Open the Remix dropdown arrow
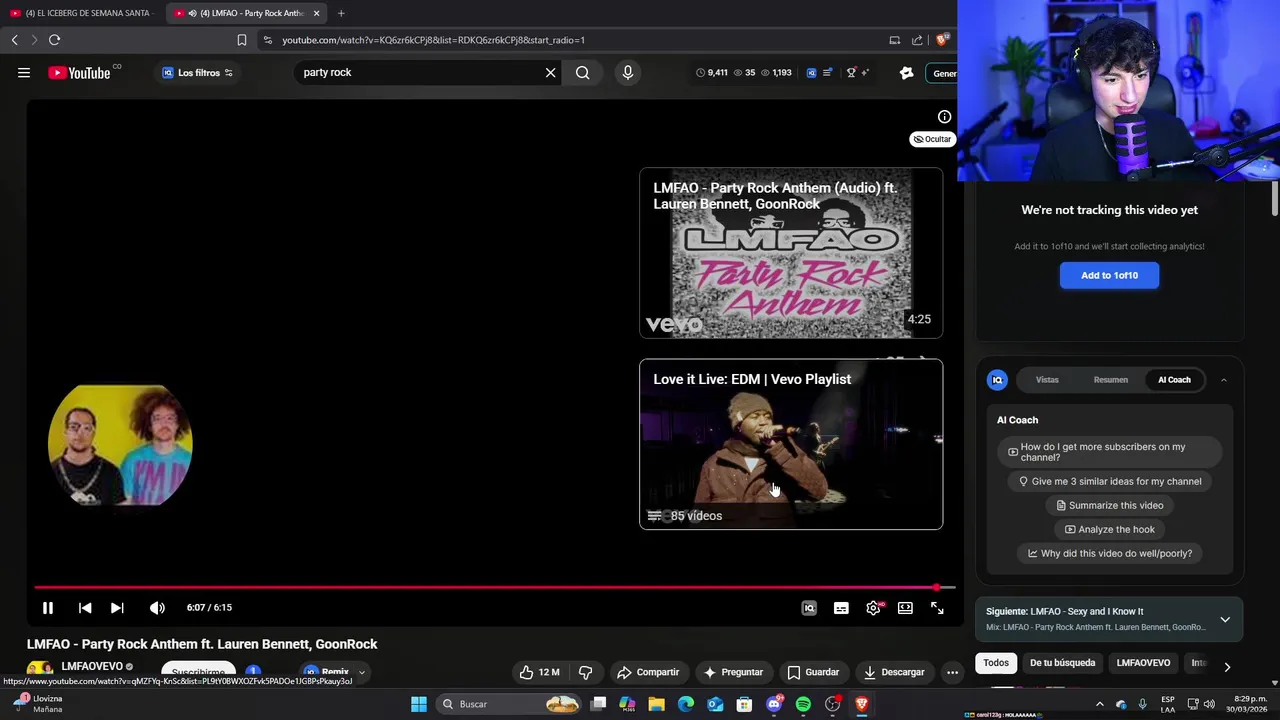 [361, 673]
